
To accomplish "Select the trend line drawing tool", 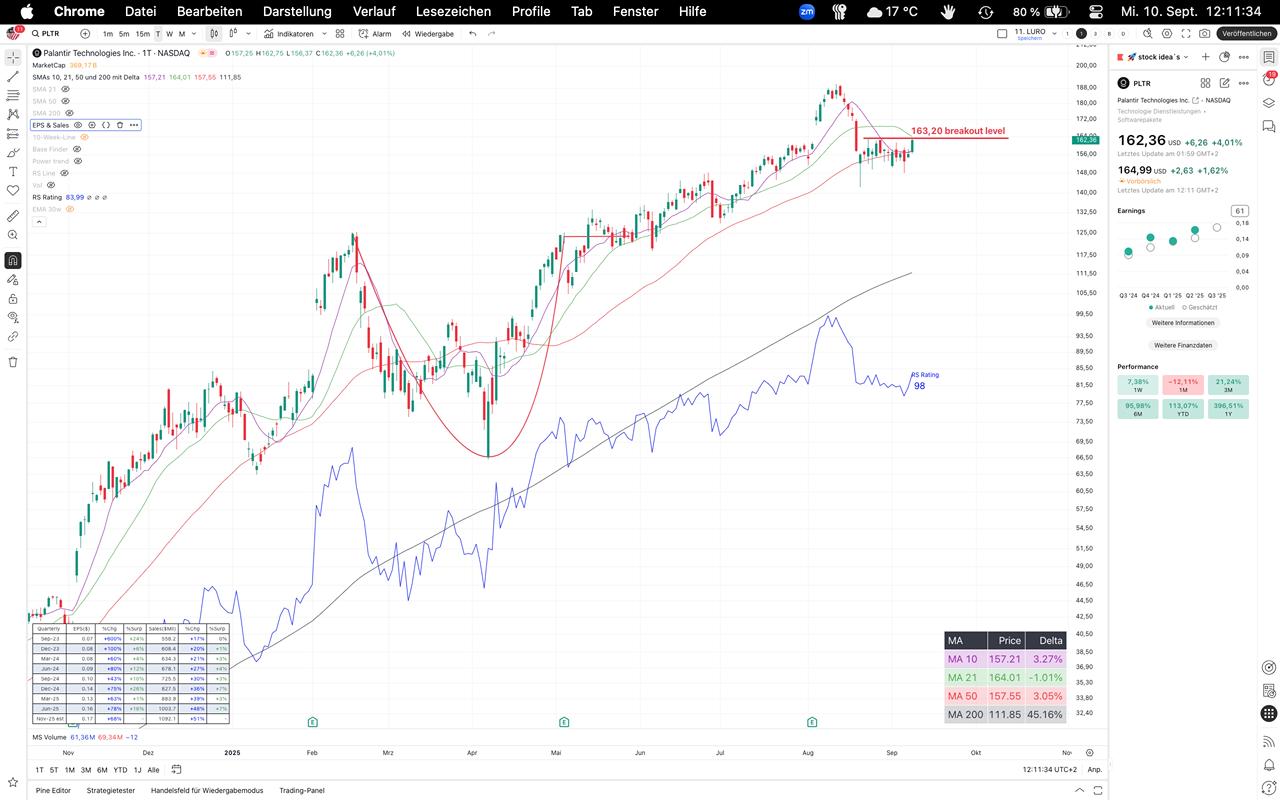I will 13,76.
